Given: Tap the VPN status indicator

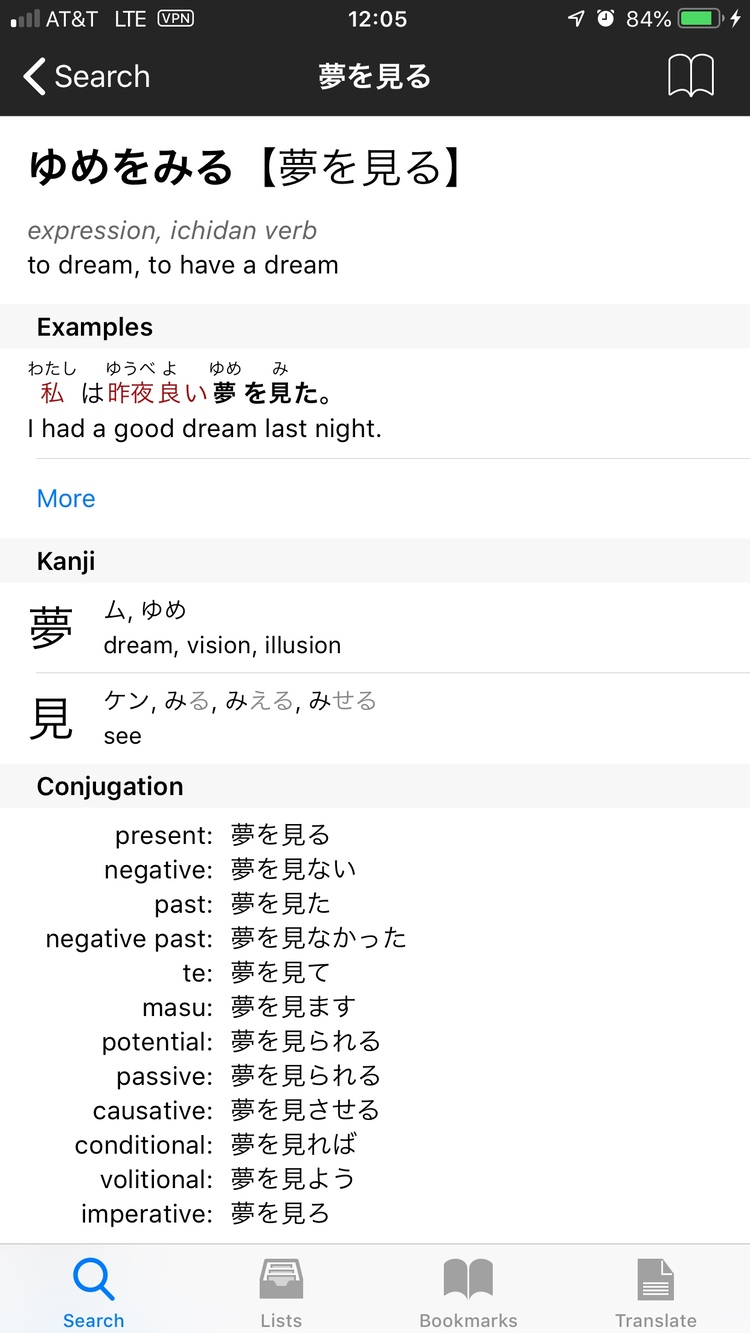Looking at the screenshot, I should coord(176,19).
